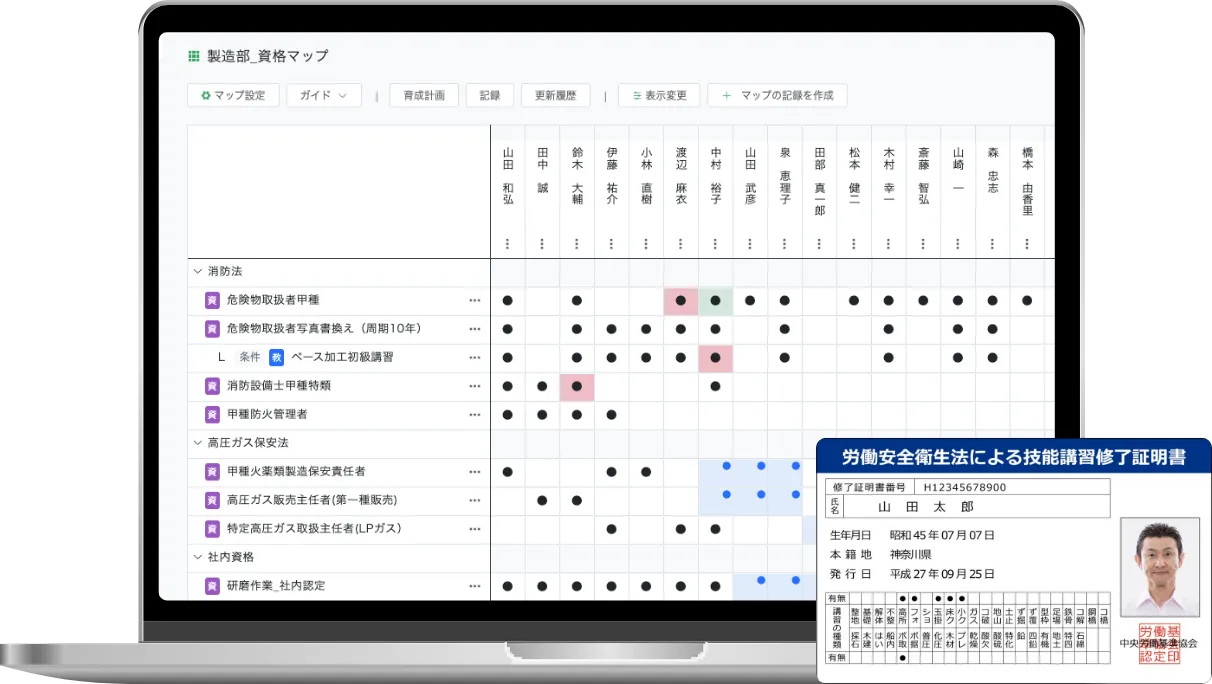Open the column menu under 木村幸一
Viewport: 1212px width, 684px height.
pyautogui.click(x=889, y=244)
